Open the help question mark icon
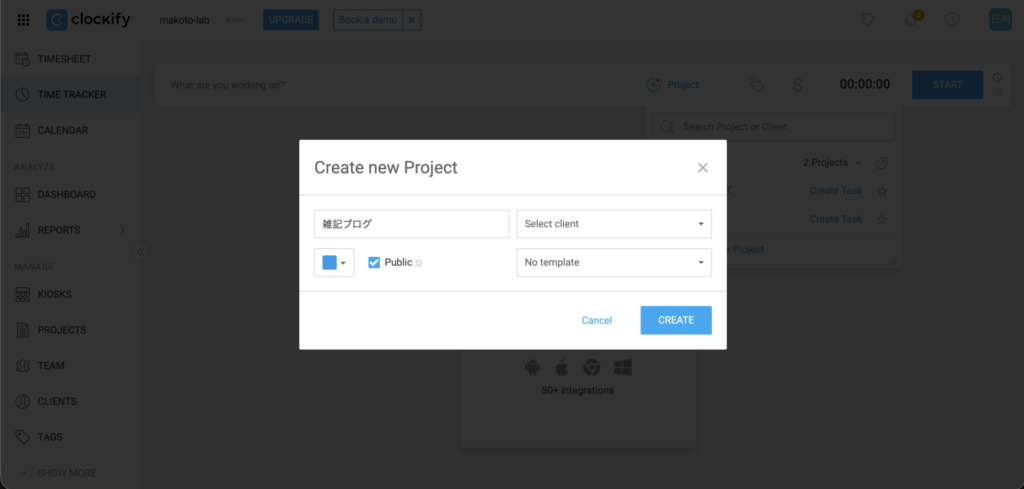 pos(952,20)
